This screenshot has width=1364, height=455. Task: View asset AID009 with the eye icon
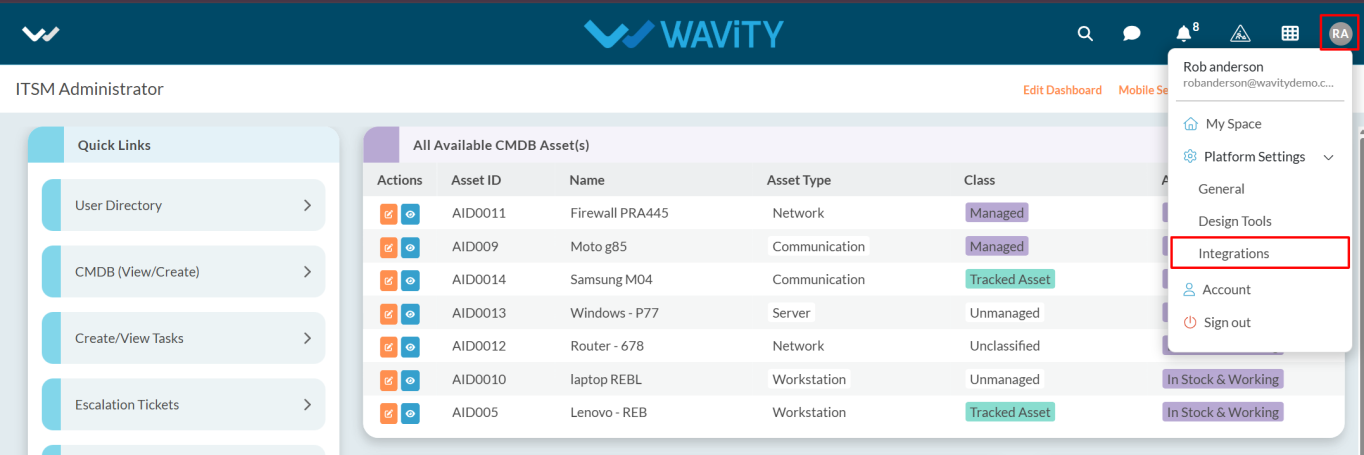point(410,247)
